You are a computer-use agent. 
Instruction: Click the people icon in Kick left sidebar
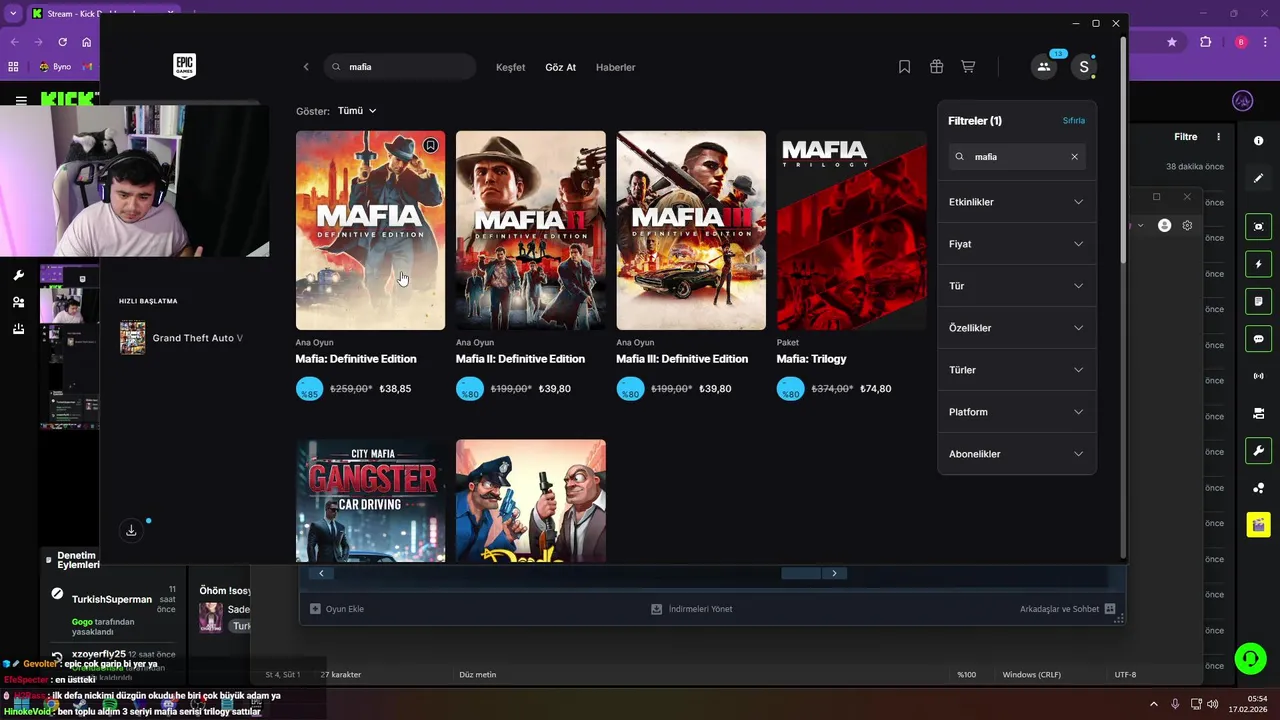point(18,302)
